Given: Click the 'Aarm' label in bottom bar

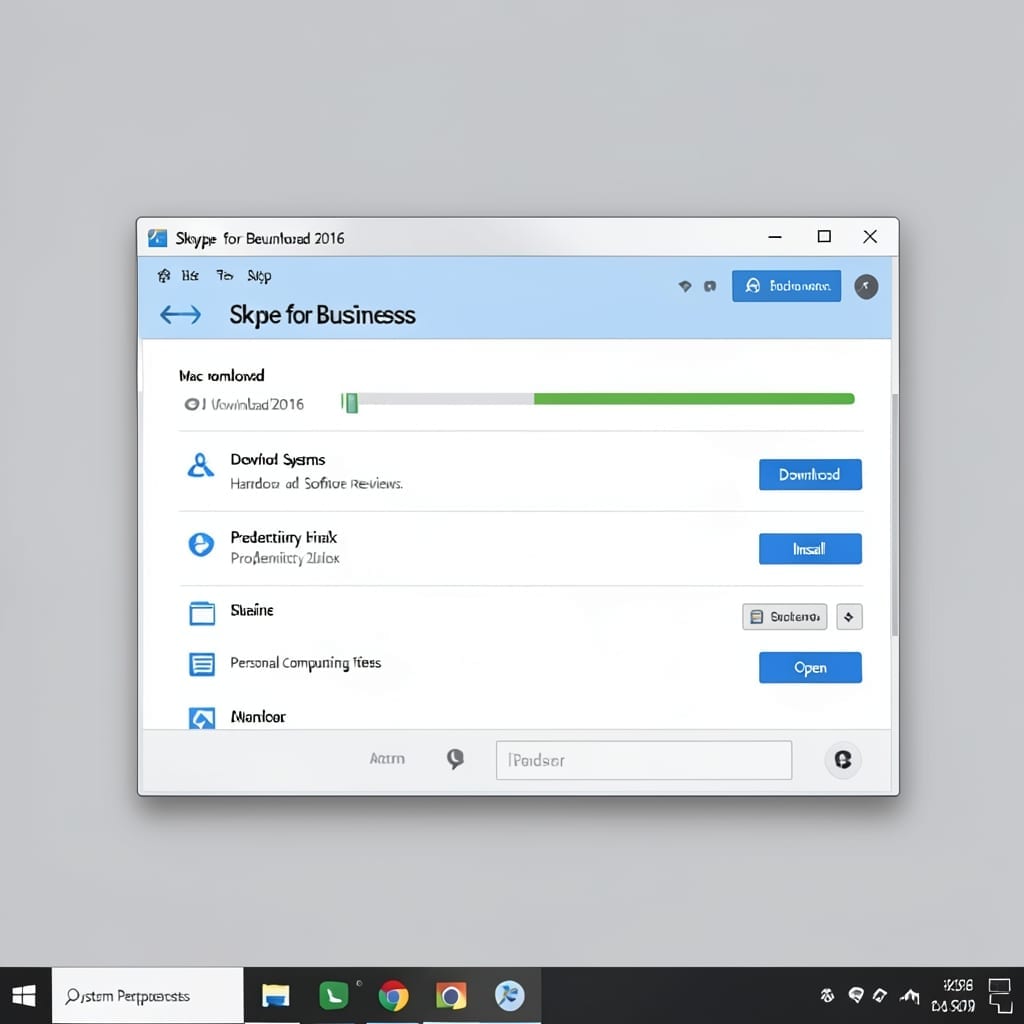Looking at the screenshot, I should coord(387,758).
